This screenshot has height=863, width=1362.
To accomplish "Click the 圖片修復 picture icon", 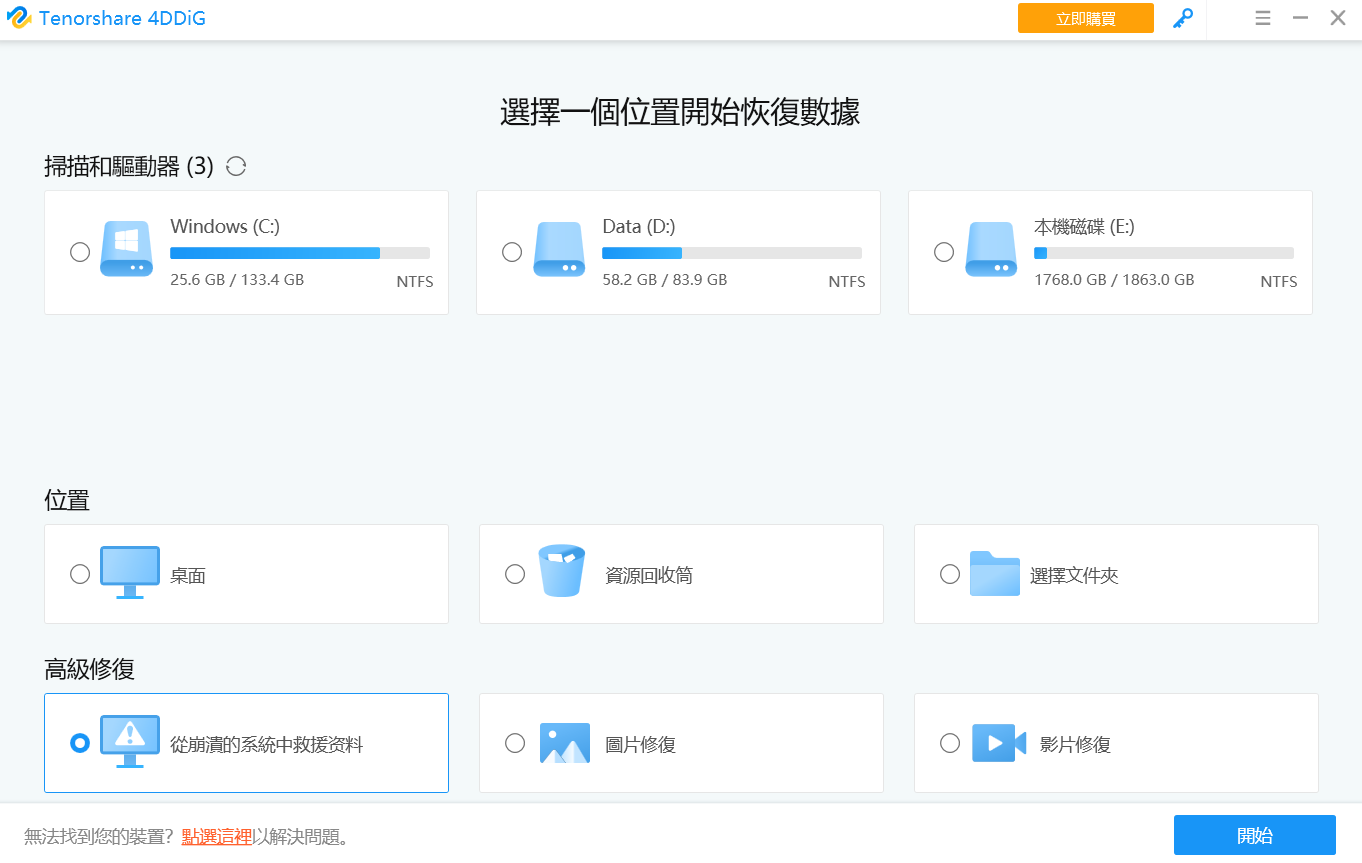I will tap(564, 743).
